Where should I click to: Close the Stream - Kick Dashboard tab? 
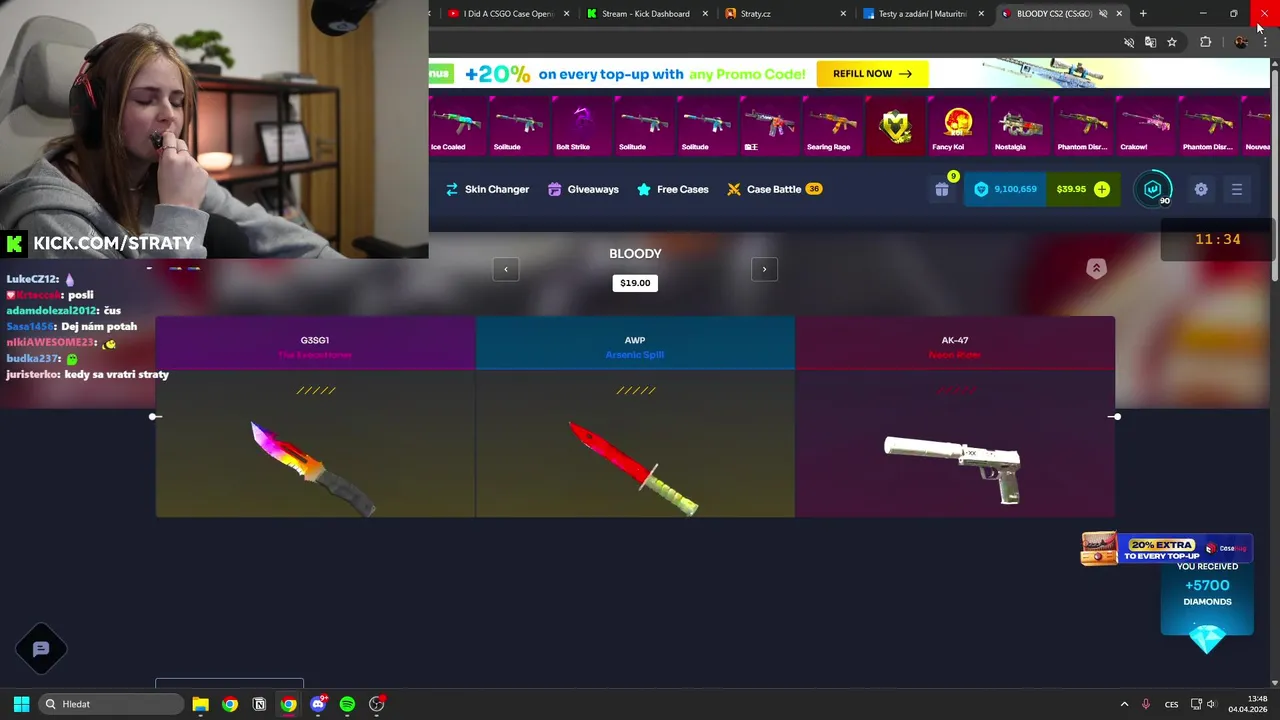(x=705, y=14)
